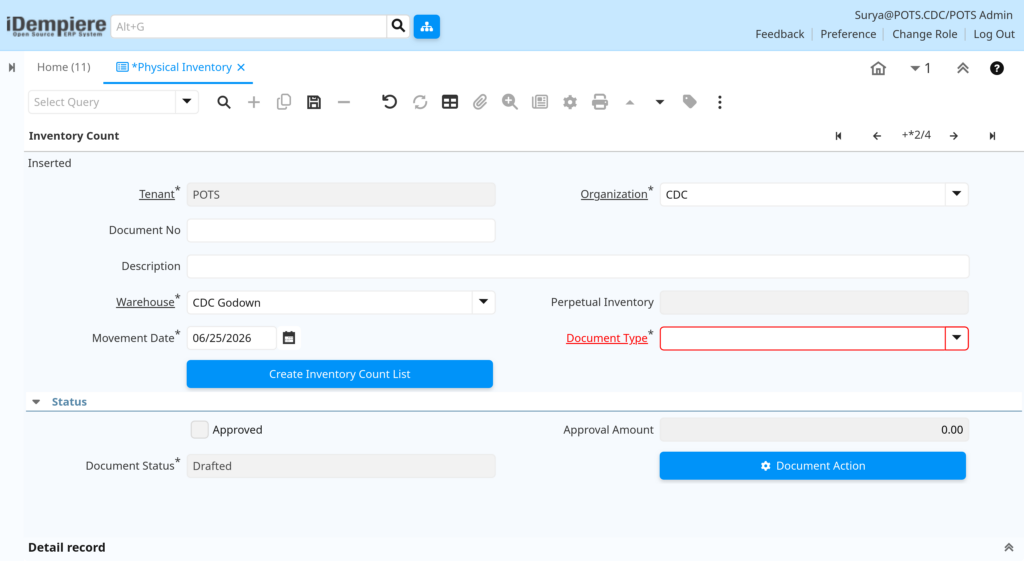Collapse header with double chevron icon
This screenshot has width=1024, height=561.
tap(963, 68)
